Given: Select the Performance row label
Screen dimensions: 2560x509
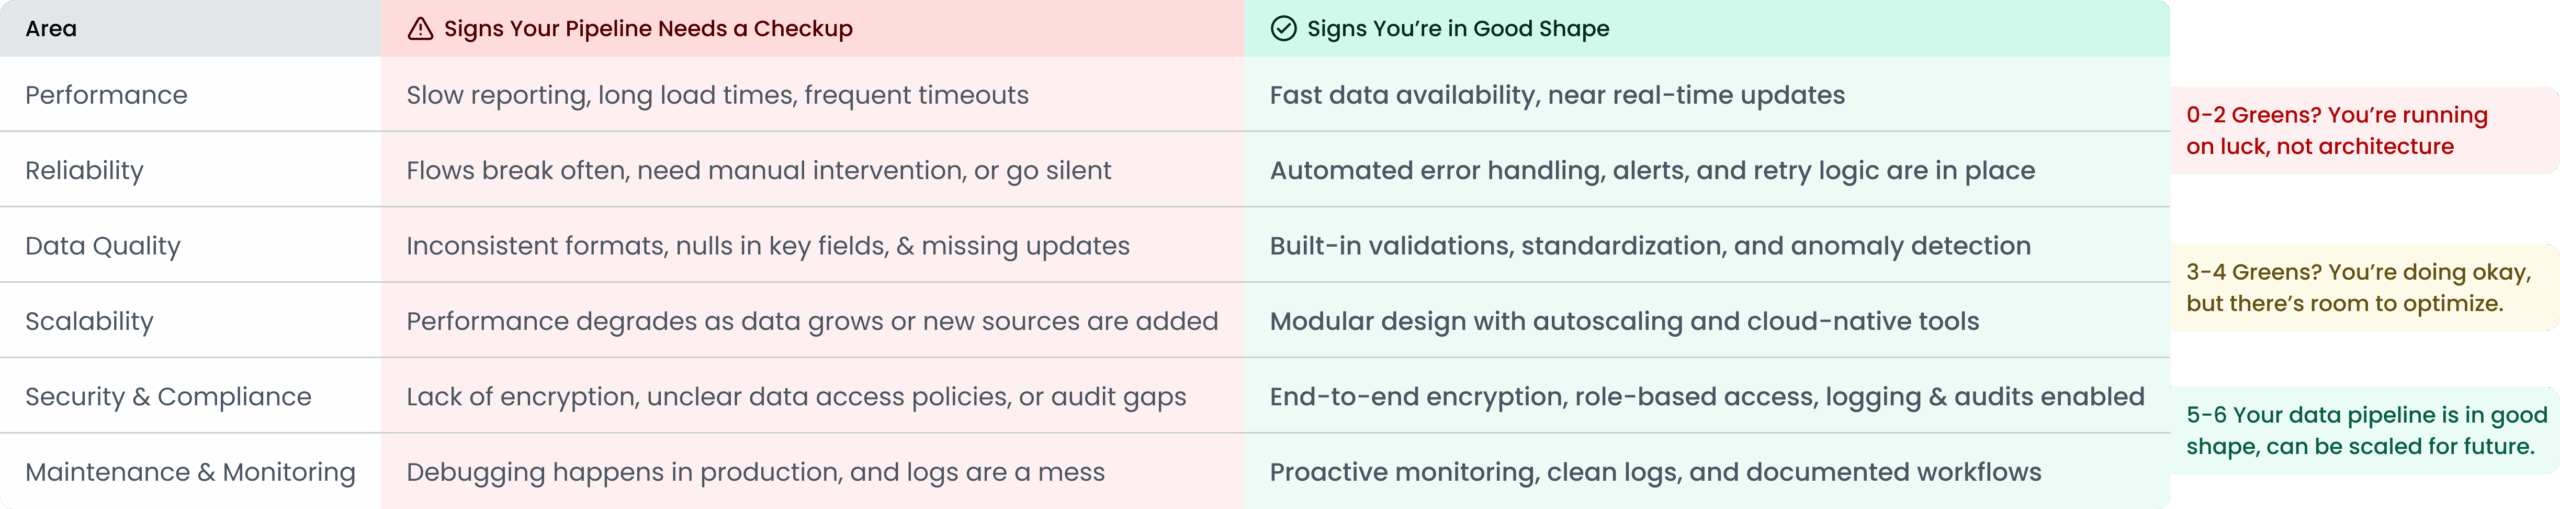Looking at the screenshot, I should click(x=106, y=95).
